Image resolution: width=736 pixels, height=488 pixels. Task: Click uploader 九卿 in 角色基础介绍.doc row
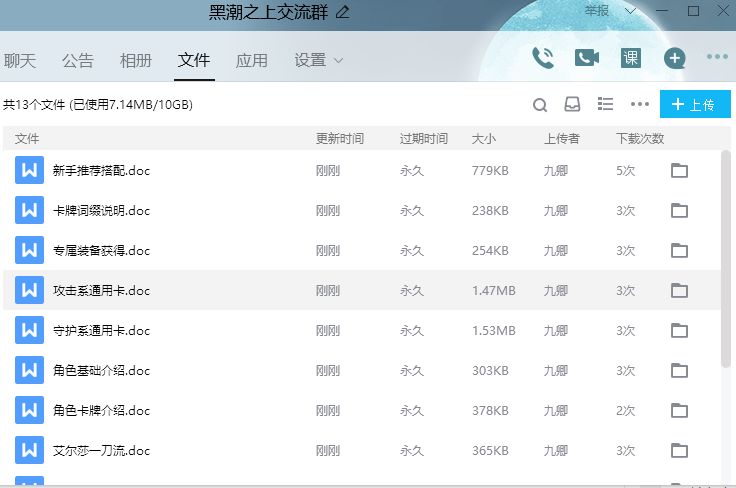(x=556, y=370)
